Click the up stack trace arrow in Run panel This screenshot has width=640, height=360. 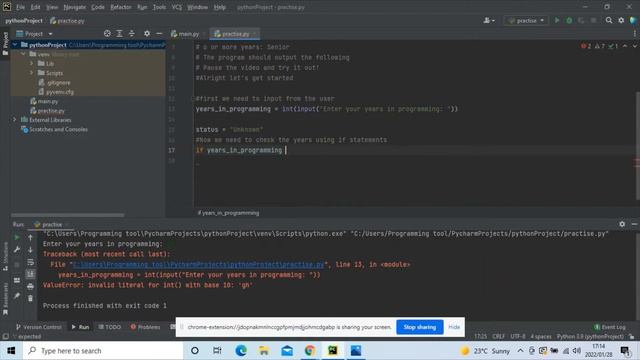tap(31, 237)
